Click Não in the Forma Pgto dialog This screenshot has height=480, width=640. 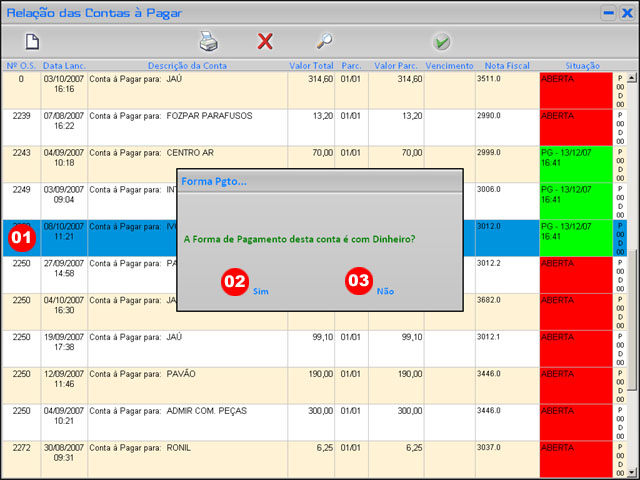(x=385, y=290)
